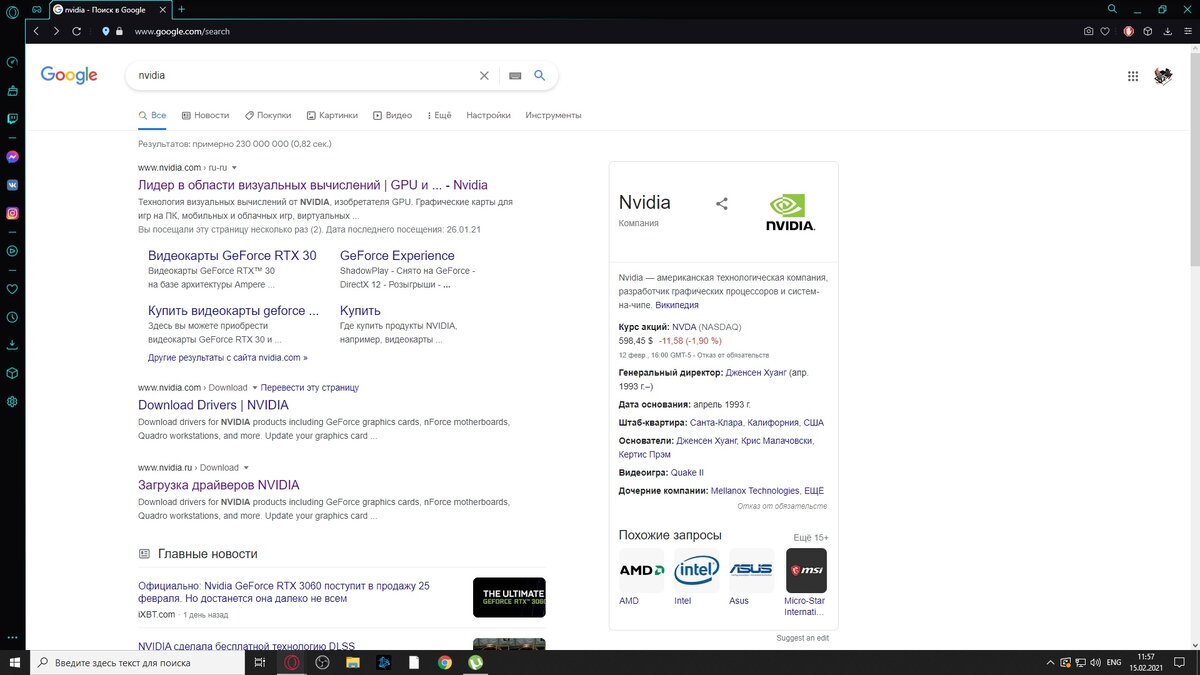The image size is (1200, 675).
Task: Open Extensions cube icon in sidebar
Action: 12,373
